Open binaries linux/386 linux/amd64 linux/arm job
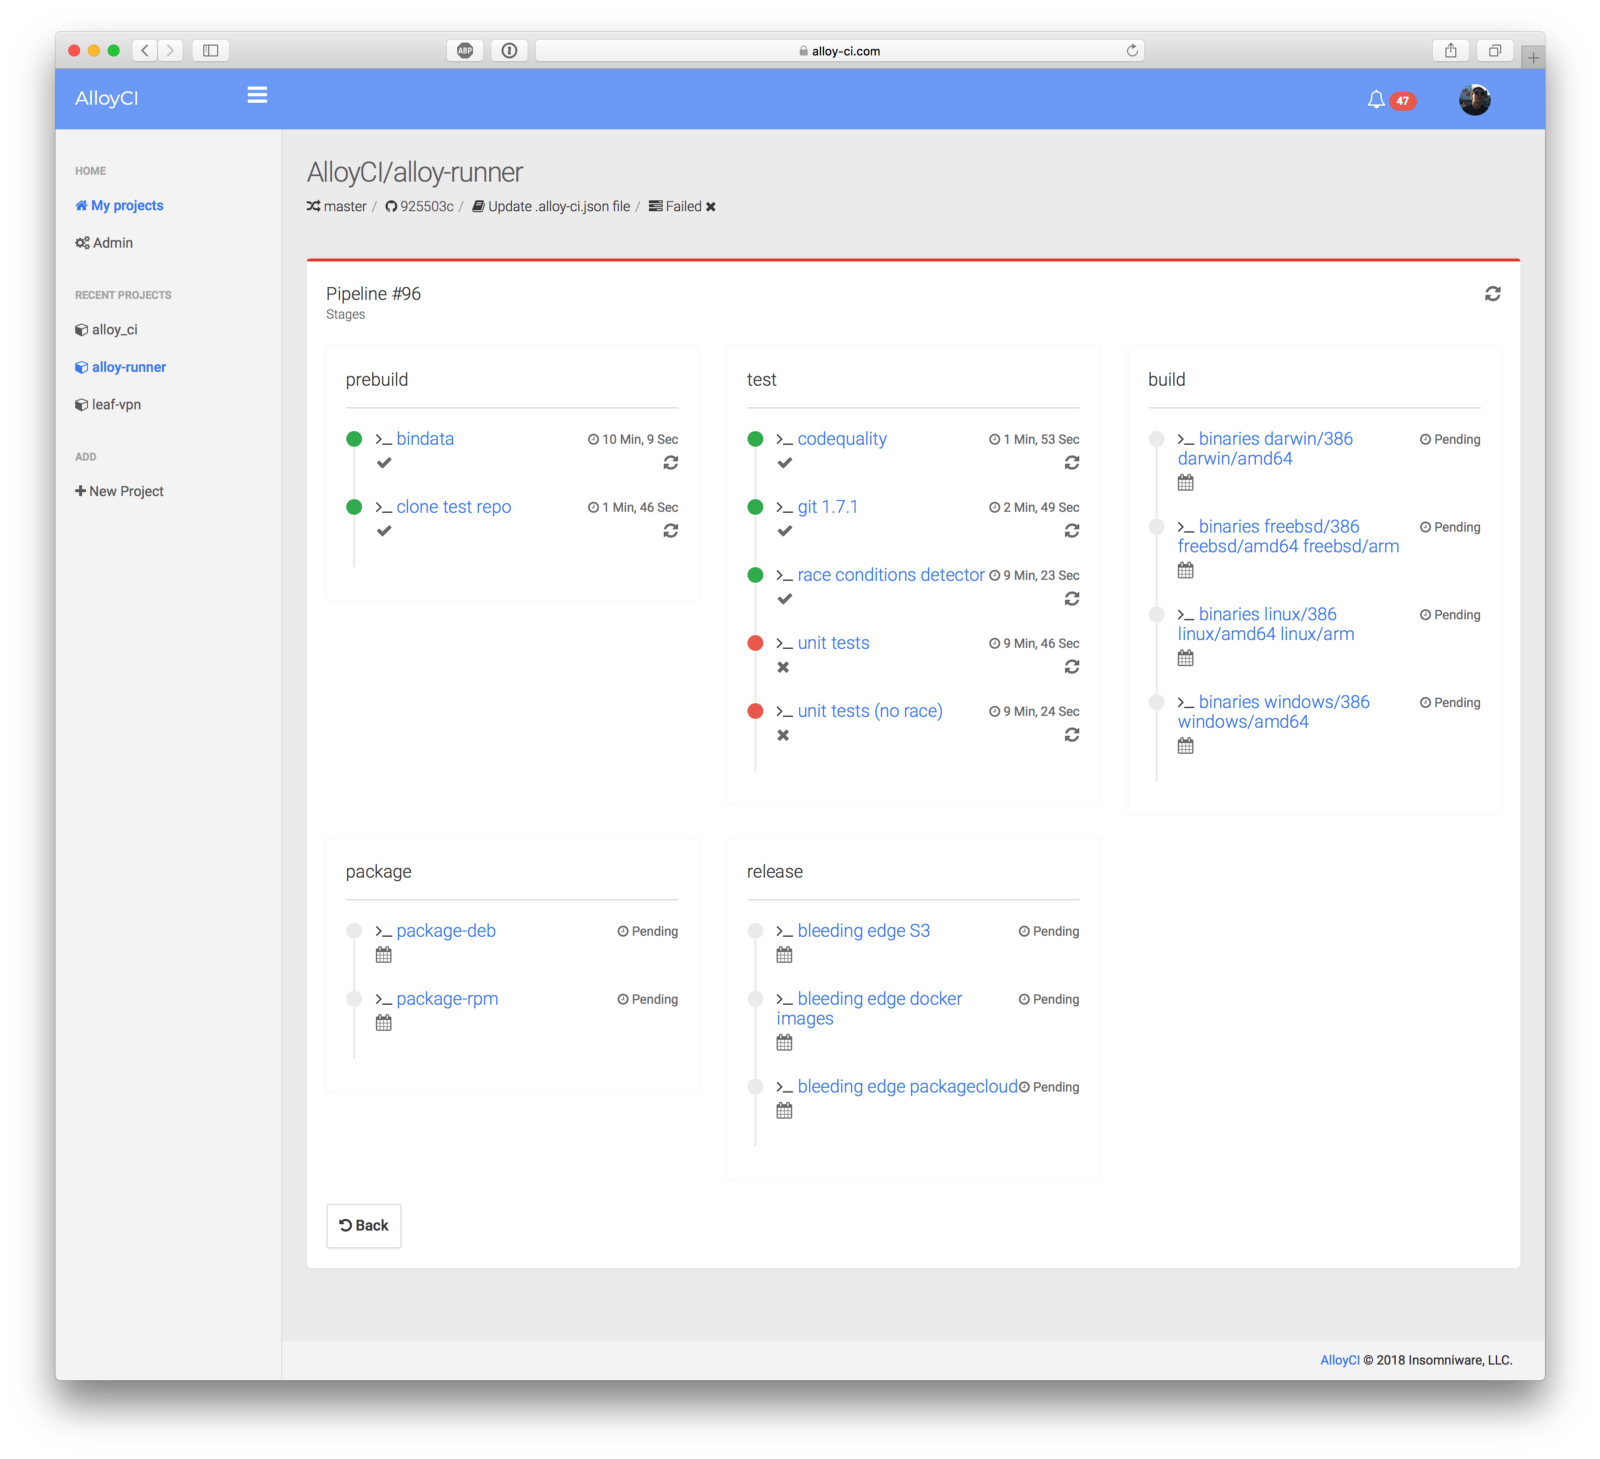1600x1459 pixels. pyautogui.click(x=1266, y=624)
